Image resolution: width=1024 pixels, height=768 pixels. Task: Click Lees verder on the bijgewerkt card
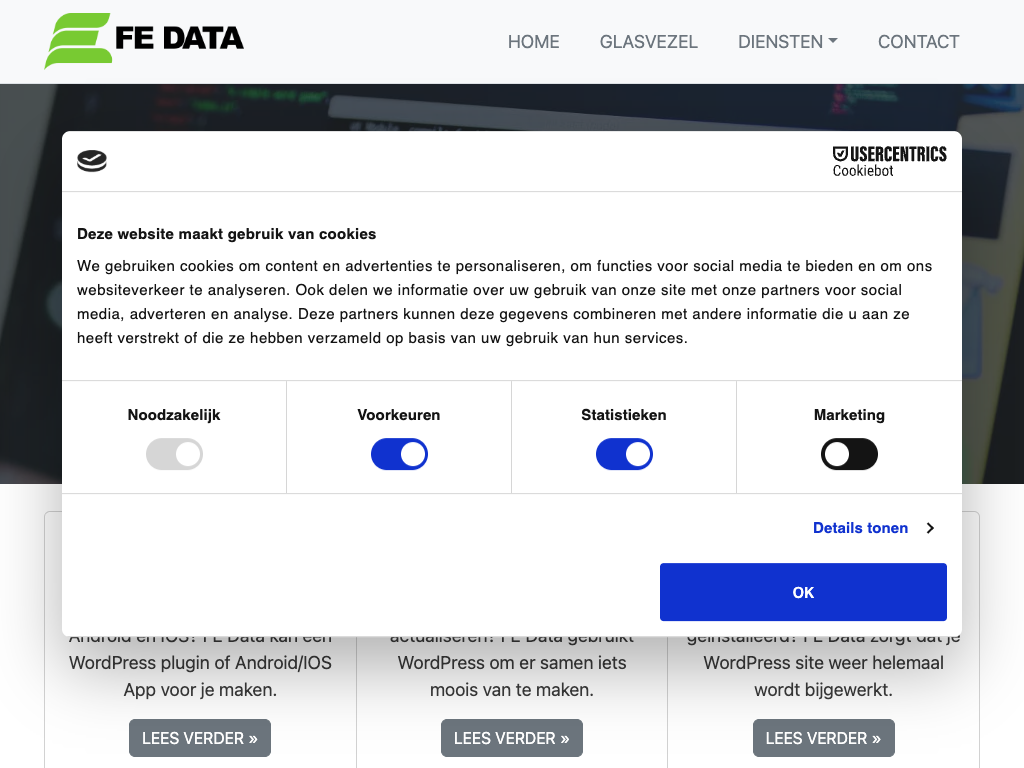tap(824, 738)
